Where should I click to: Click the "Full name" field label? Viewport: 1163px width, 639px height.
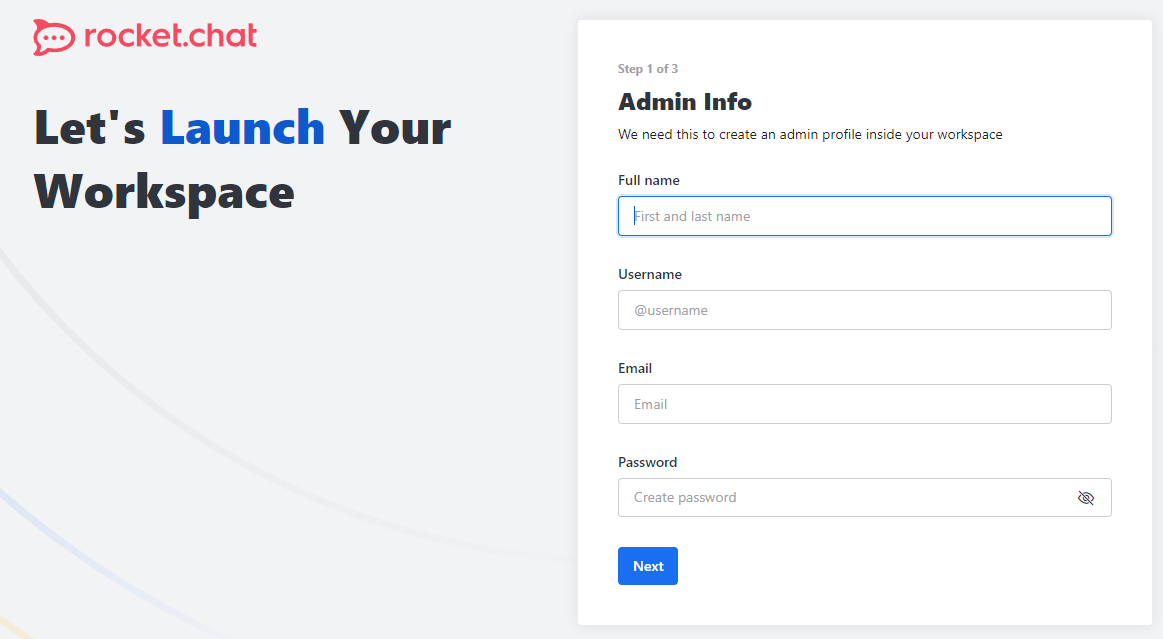point(649,180)
